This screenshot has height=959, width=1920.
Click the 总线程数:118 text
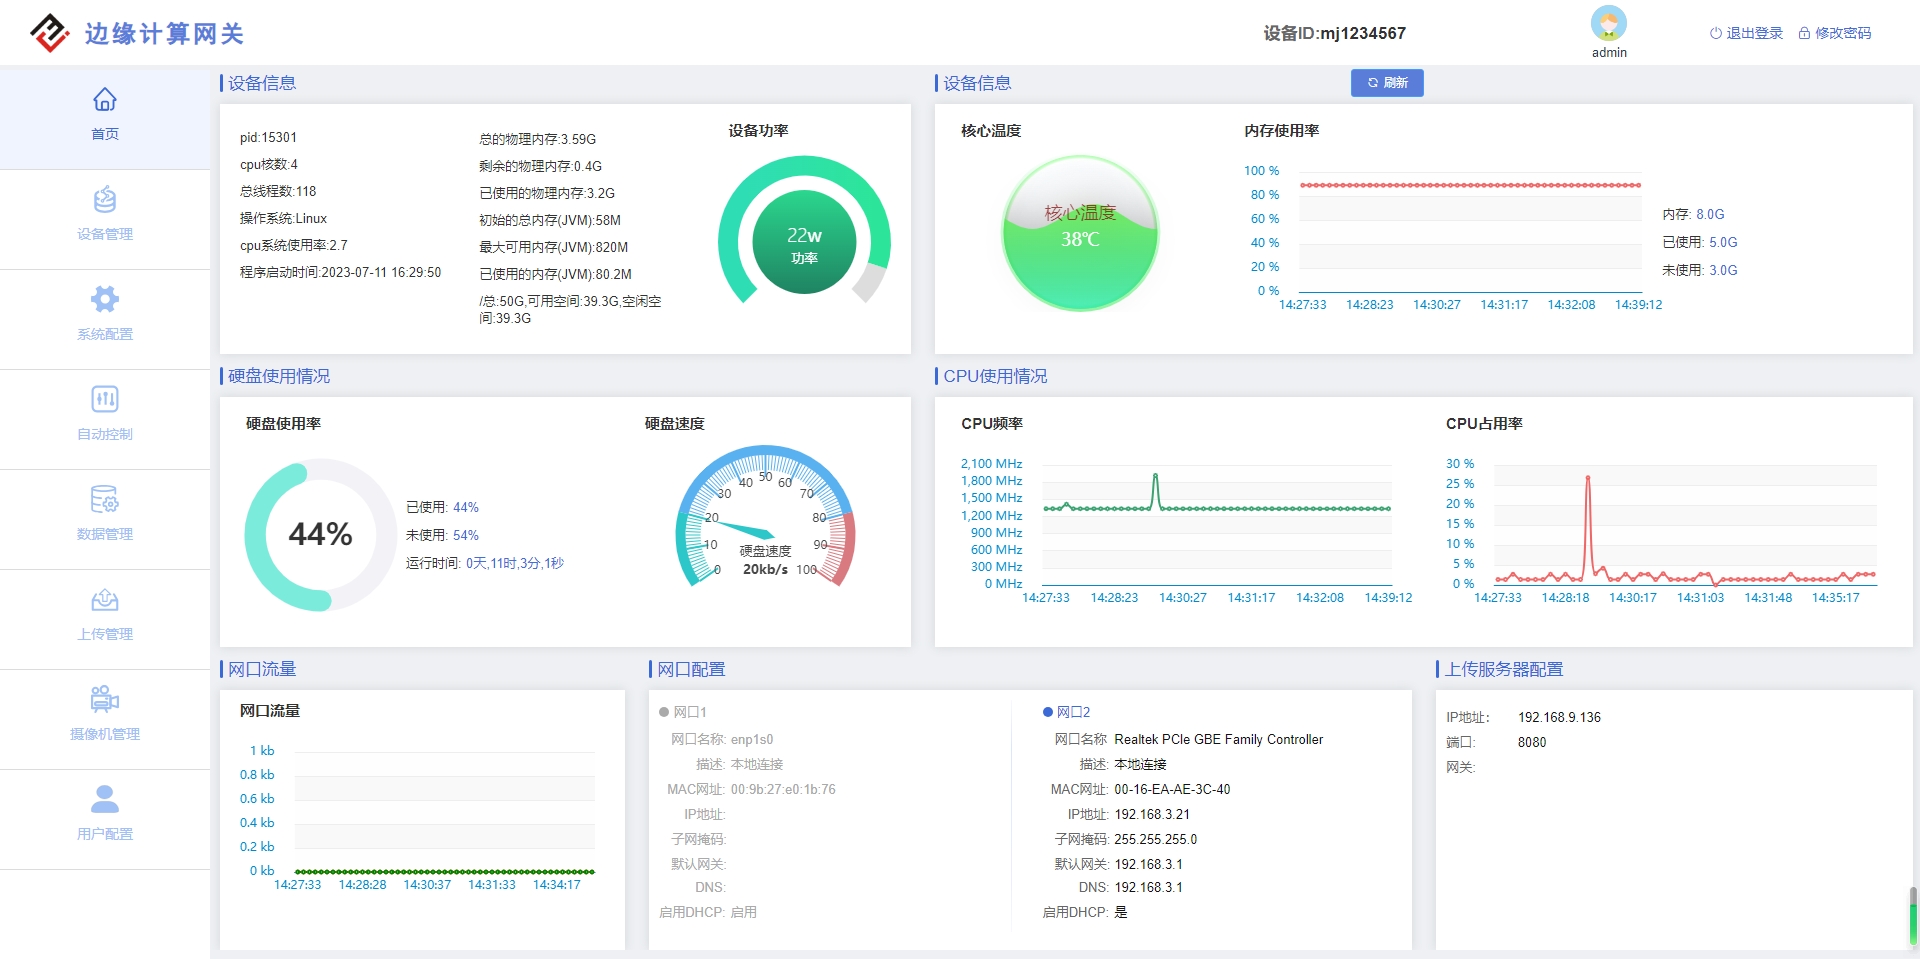pyautogui.click(x=278, y=192)
